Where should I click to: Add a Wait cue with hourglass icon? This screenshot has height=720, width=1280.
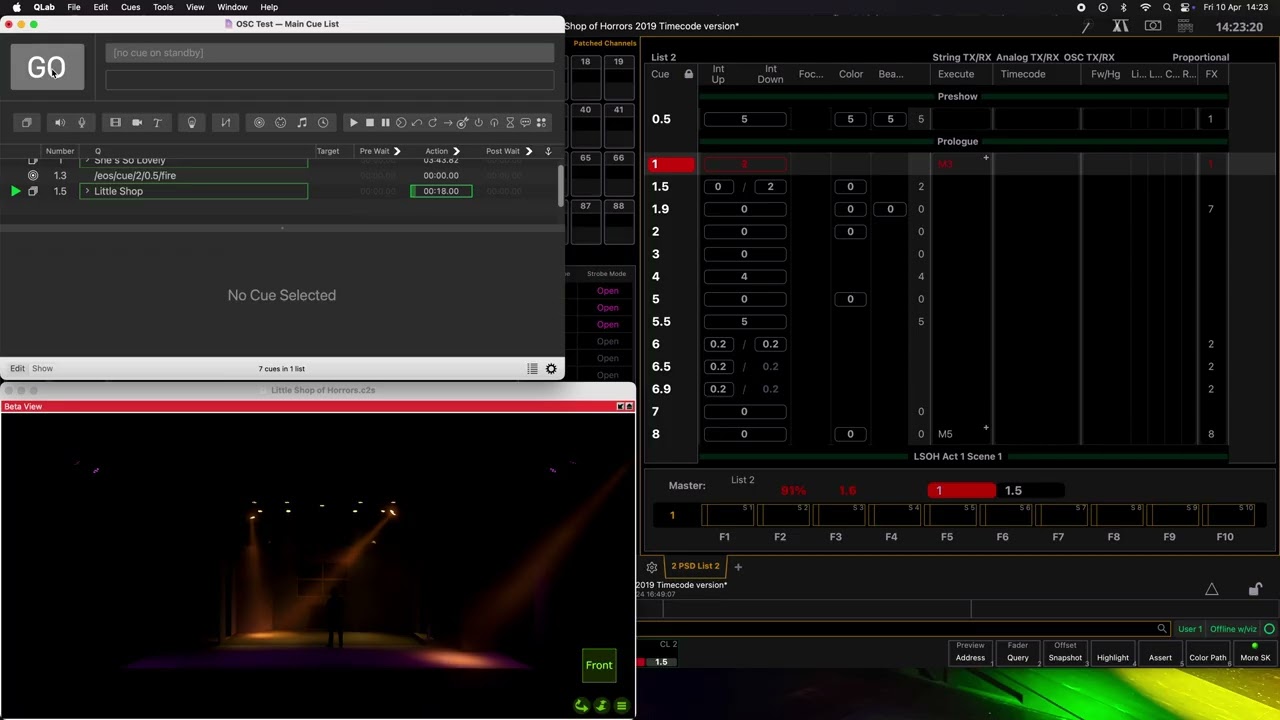tap(510, 123)
